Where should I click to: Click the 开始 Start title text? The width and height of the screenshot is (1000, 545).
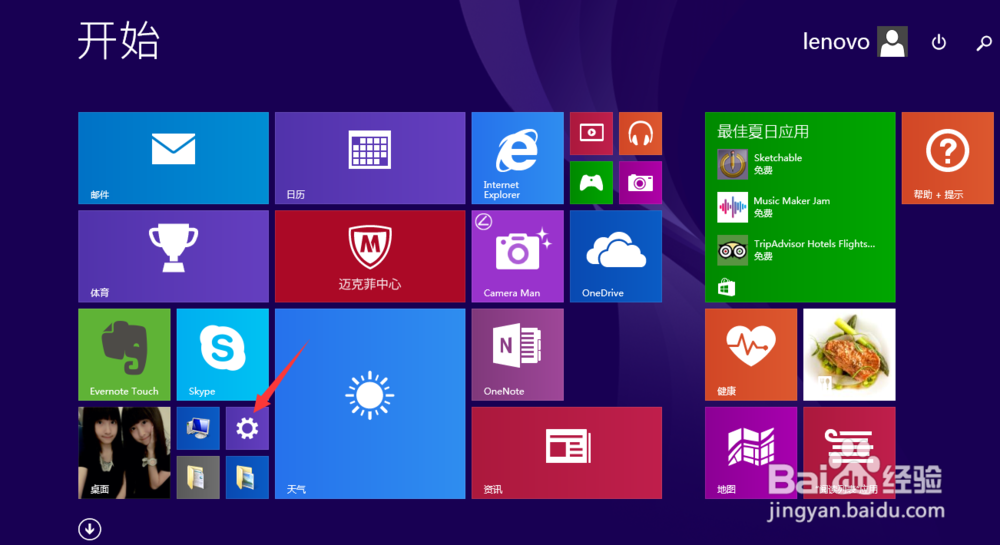point(119,41)
